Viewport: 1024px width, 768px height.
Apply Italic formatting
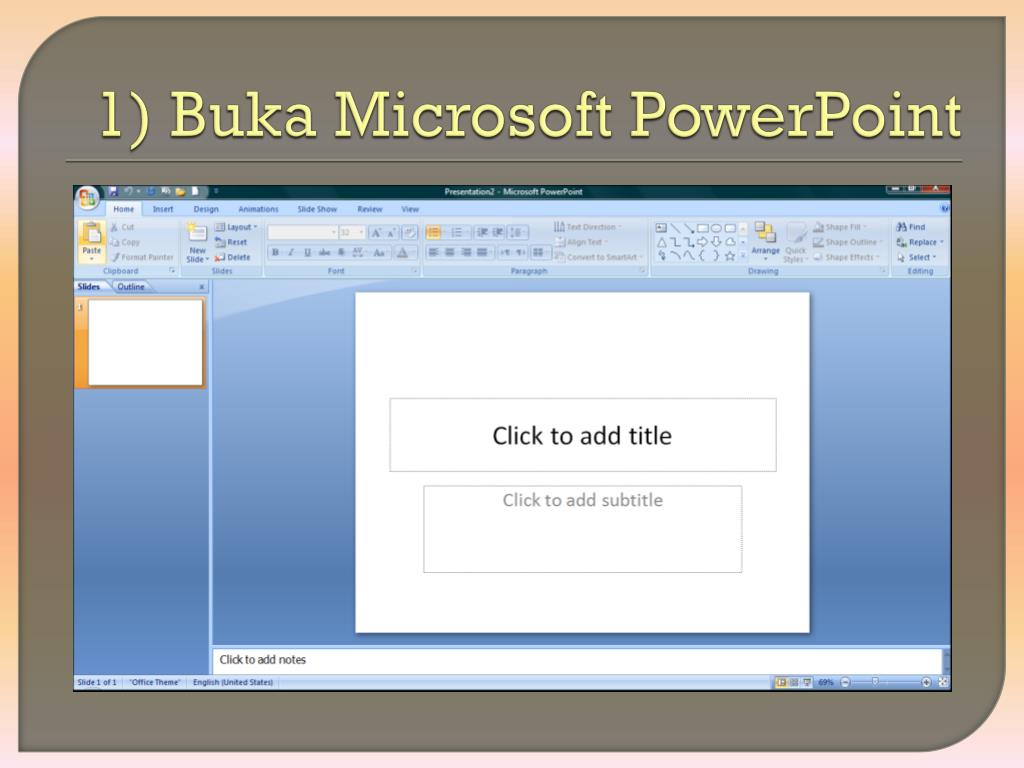pyautogui.click(x=291, y=252)
